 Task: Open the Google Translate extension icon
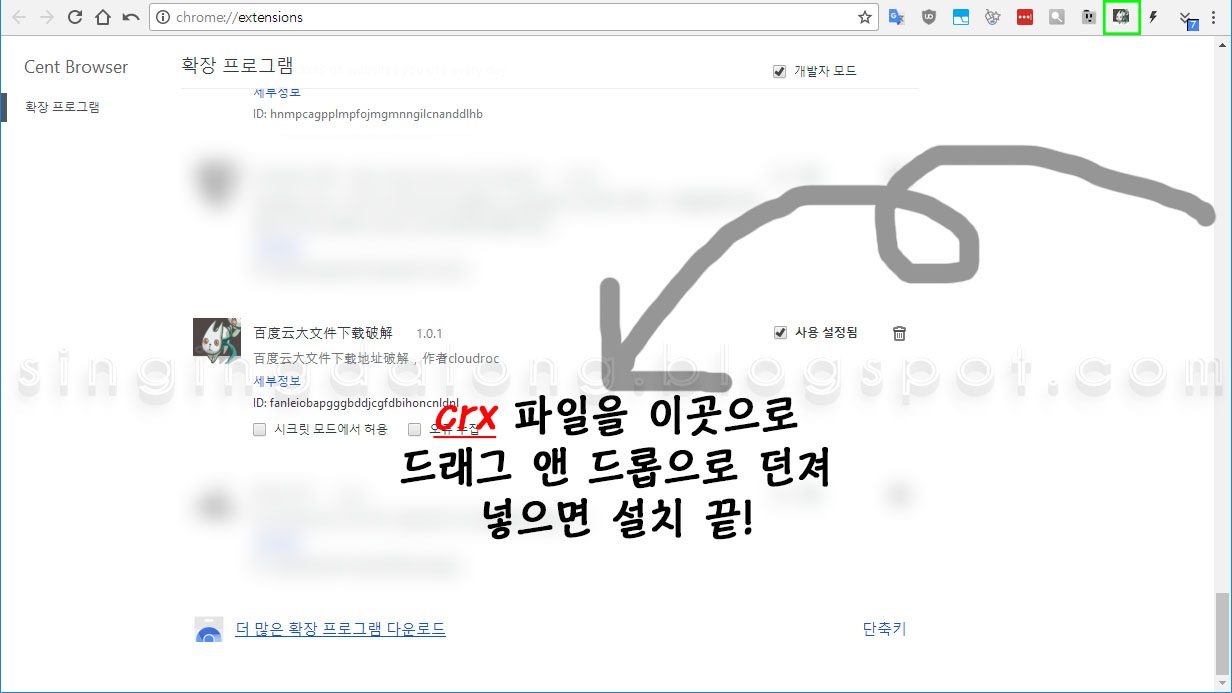[x=897, y=17]
